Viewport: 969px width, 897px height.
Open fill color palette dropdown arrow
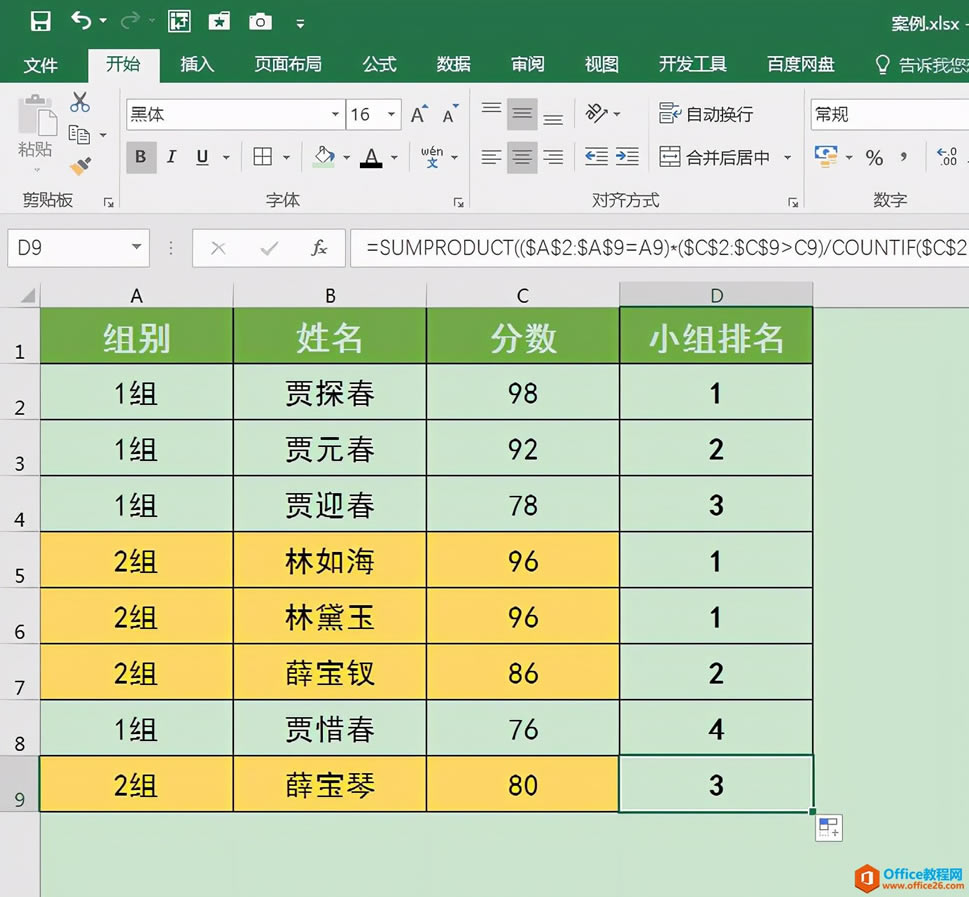346,158
